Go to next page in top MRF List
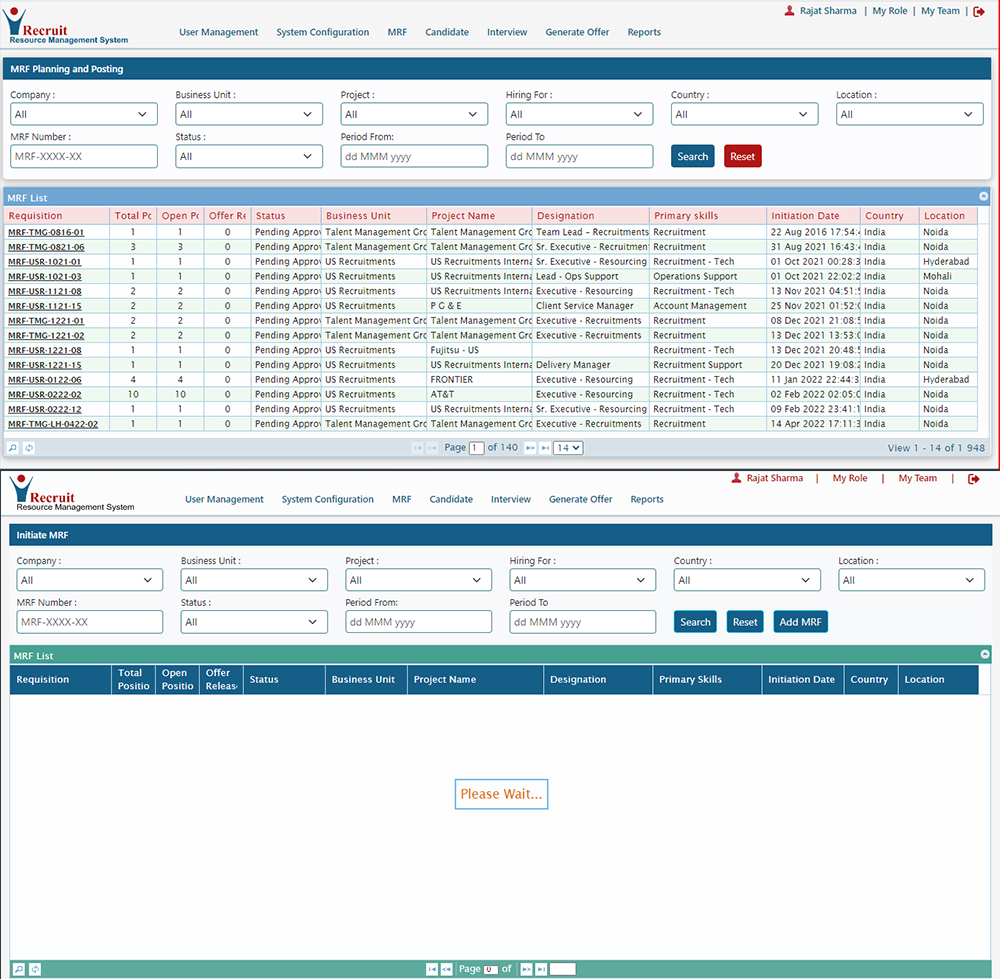 point(530,448)
